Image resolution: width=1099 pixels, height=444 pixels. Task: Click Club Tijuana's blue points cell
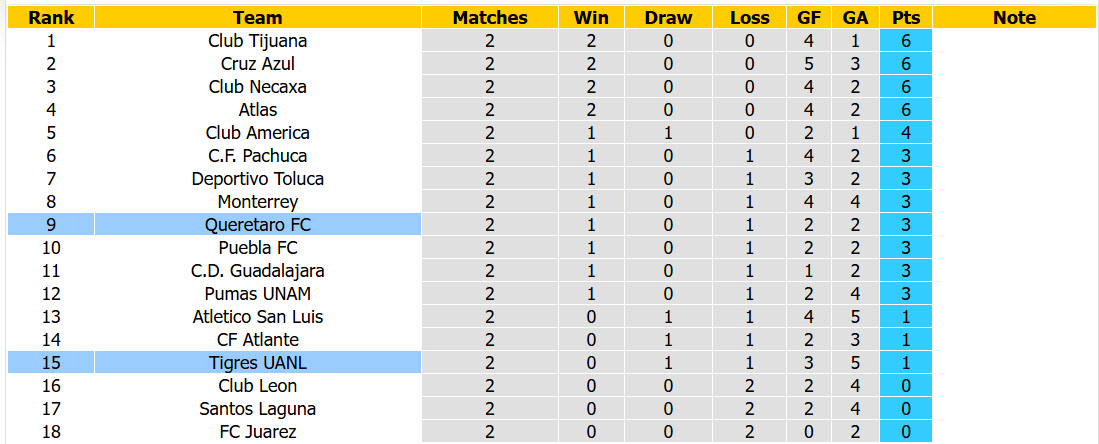[906, 41]
